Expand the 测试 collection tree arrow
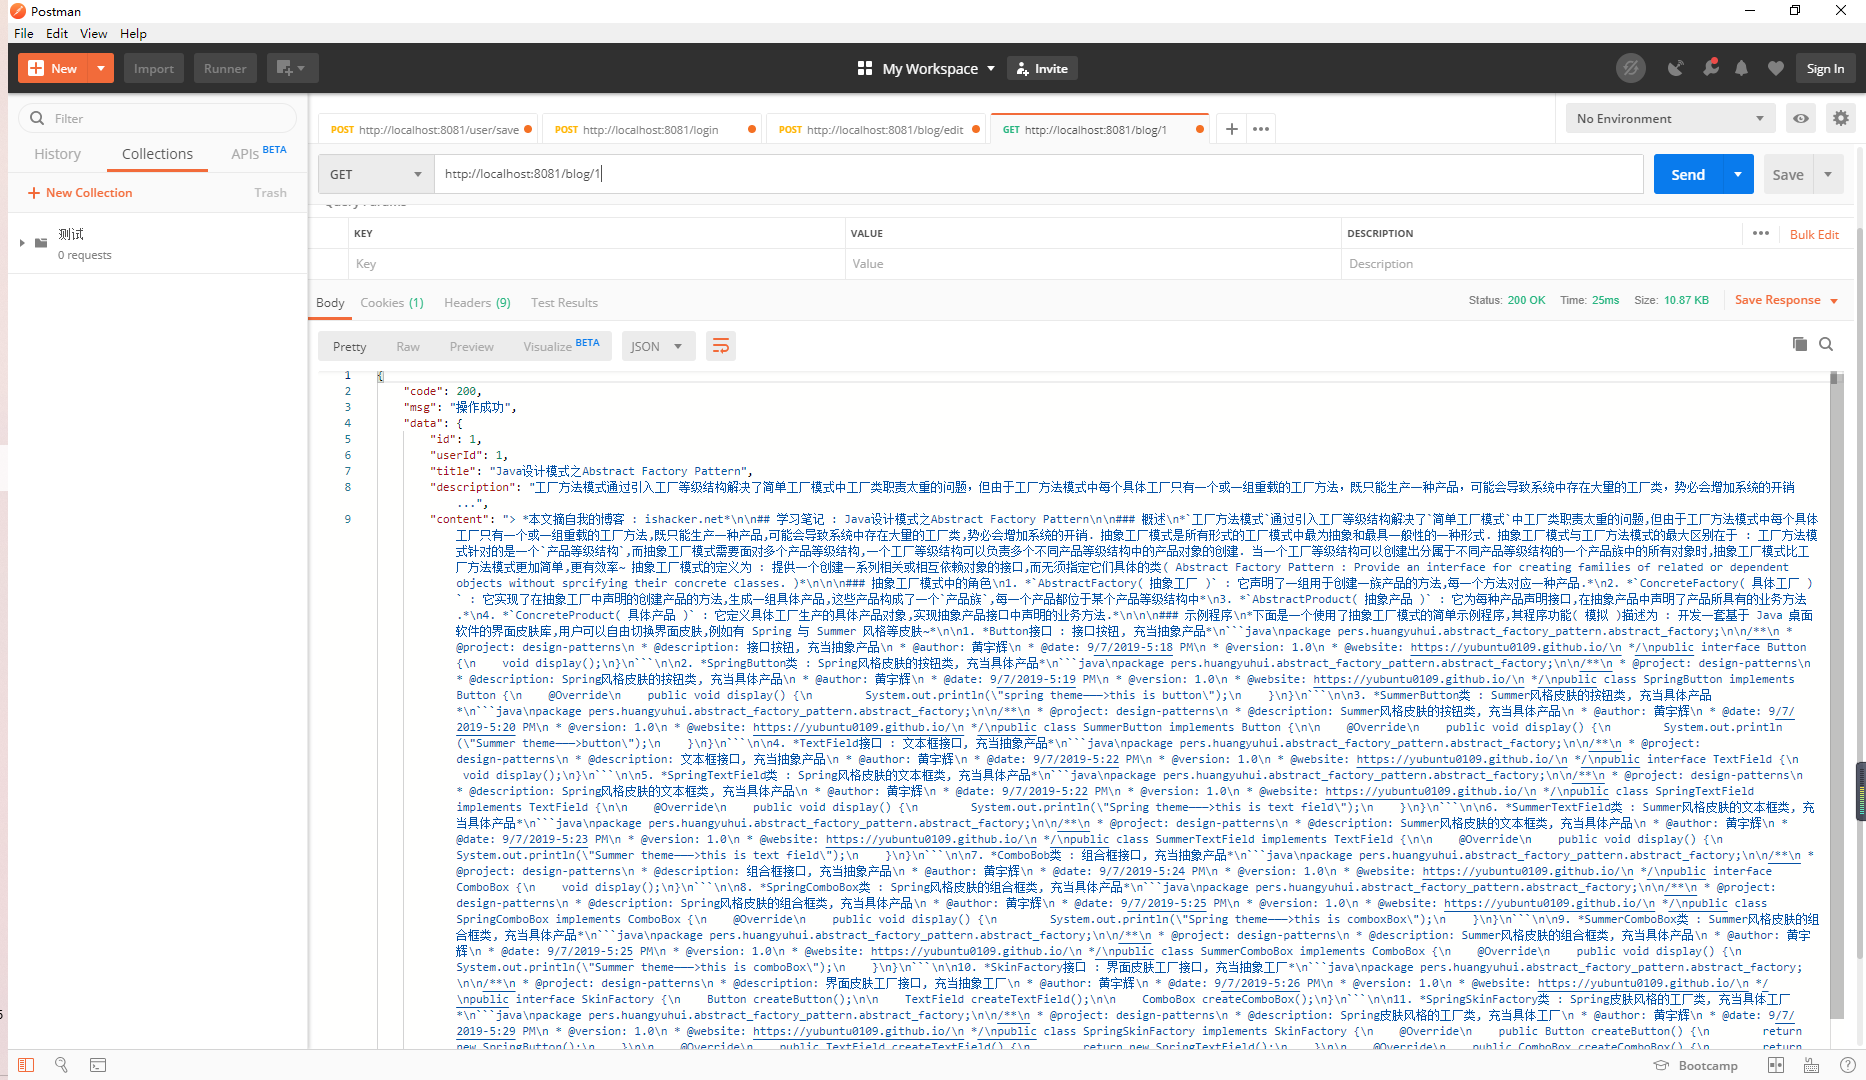1866x1080 pixels. tap(22, 243)
